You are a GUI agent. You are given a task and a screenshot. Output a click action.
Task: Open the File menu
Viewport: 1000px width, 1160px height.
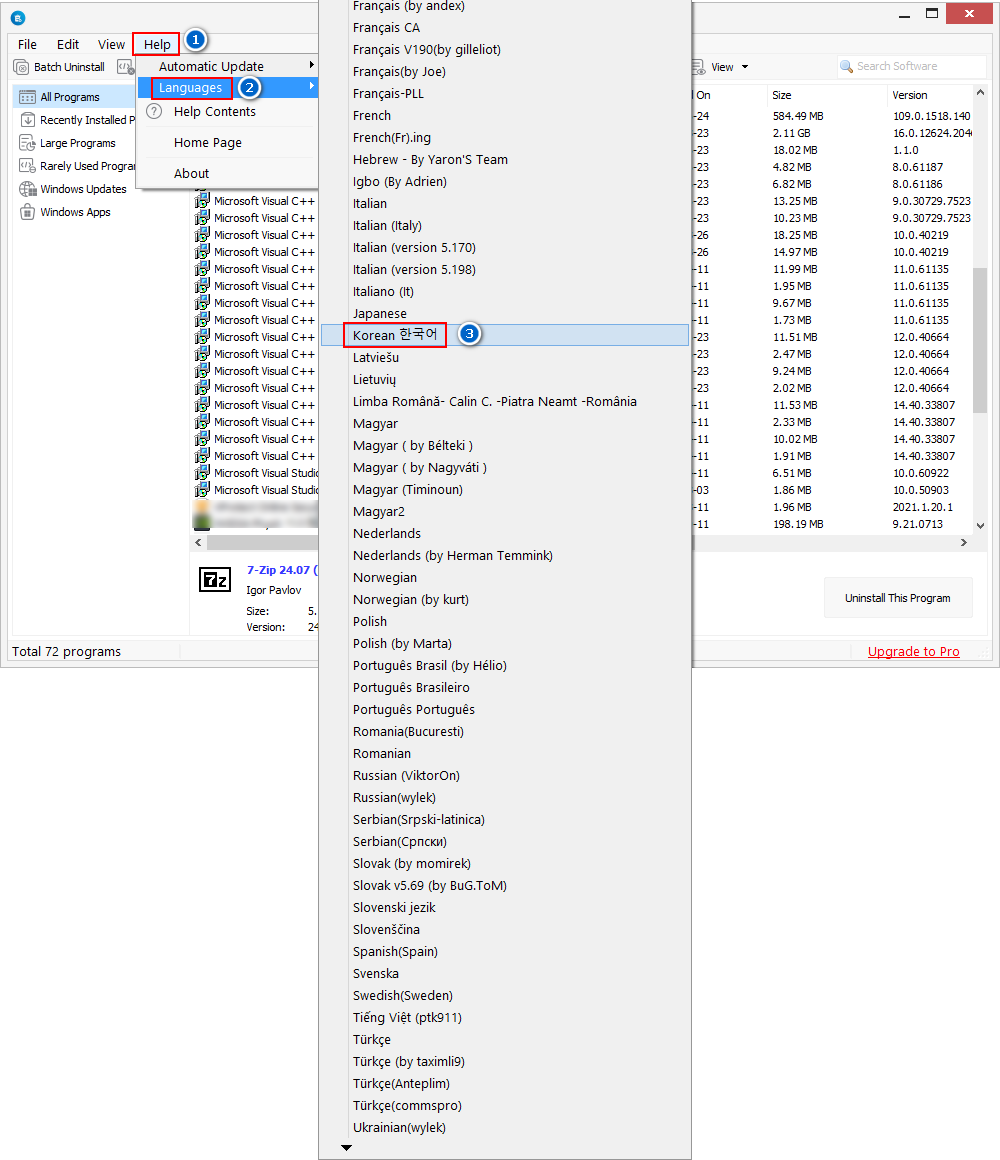[x=27, y=44]
